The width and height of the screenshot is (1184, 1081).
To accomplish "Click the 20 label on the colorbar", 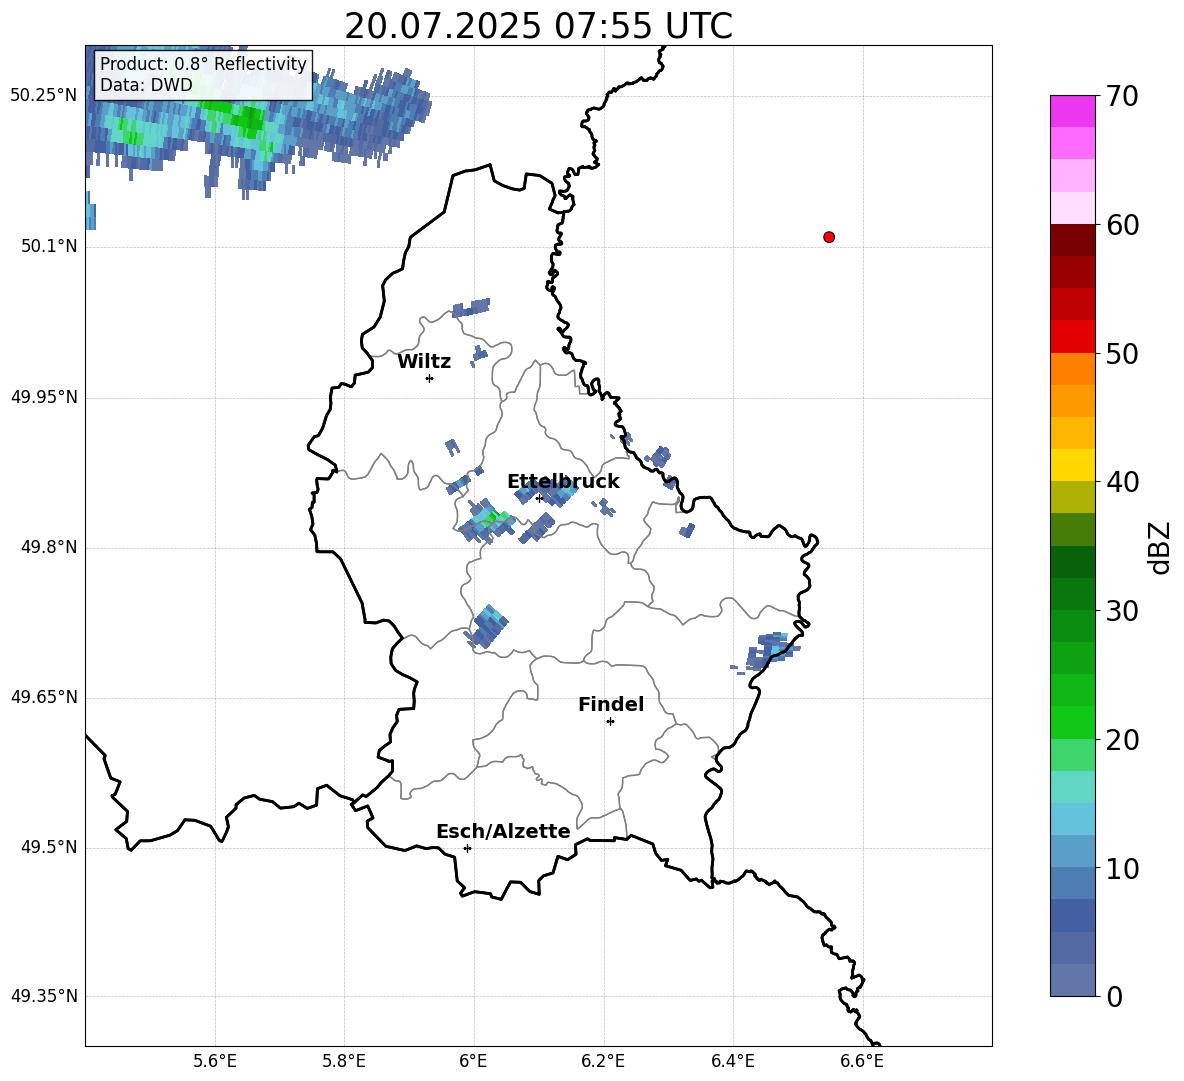I will click(x=1122, y=740).
